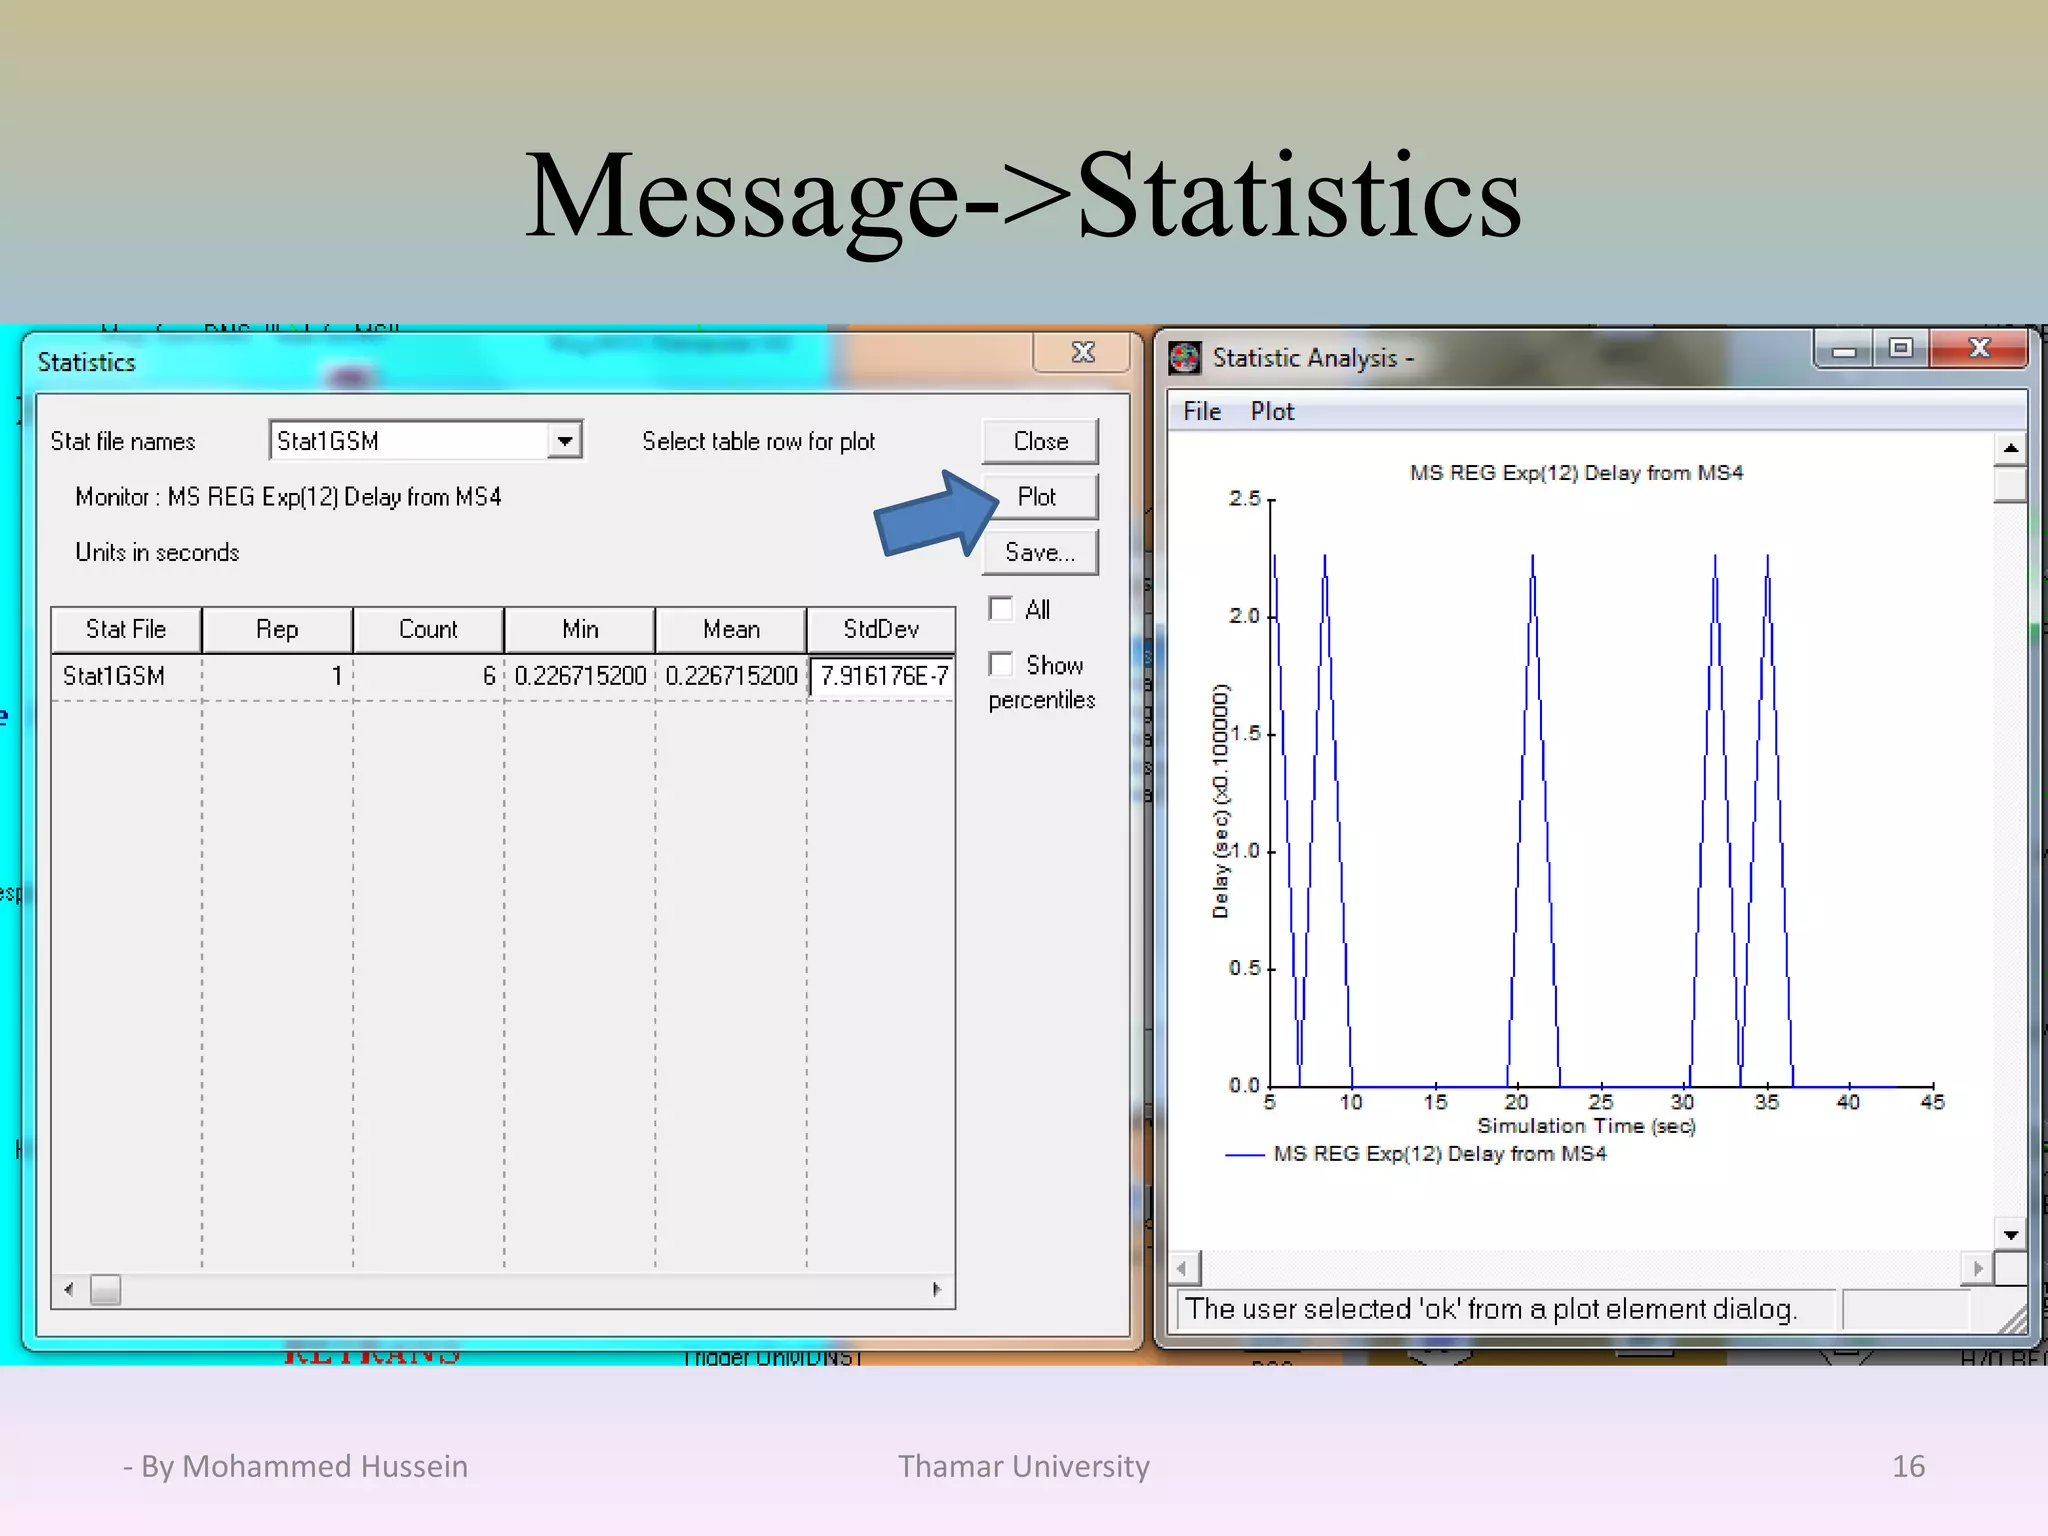Viewport: 2048px width, 1536px height.
Task: Click the table's horizontal scrollbar thumb
Action: pos(105,1290)
